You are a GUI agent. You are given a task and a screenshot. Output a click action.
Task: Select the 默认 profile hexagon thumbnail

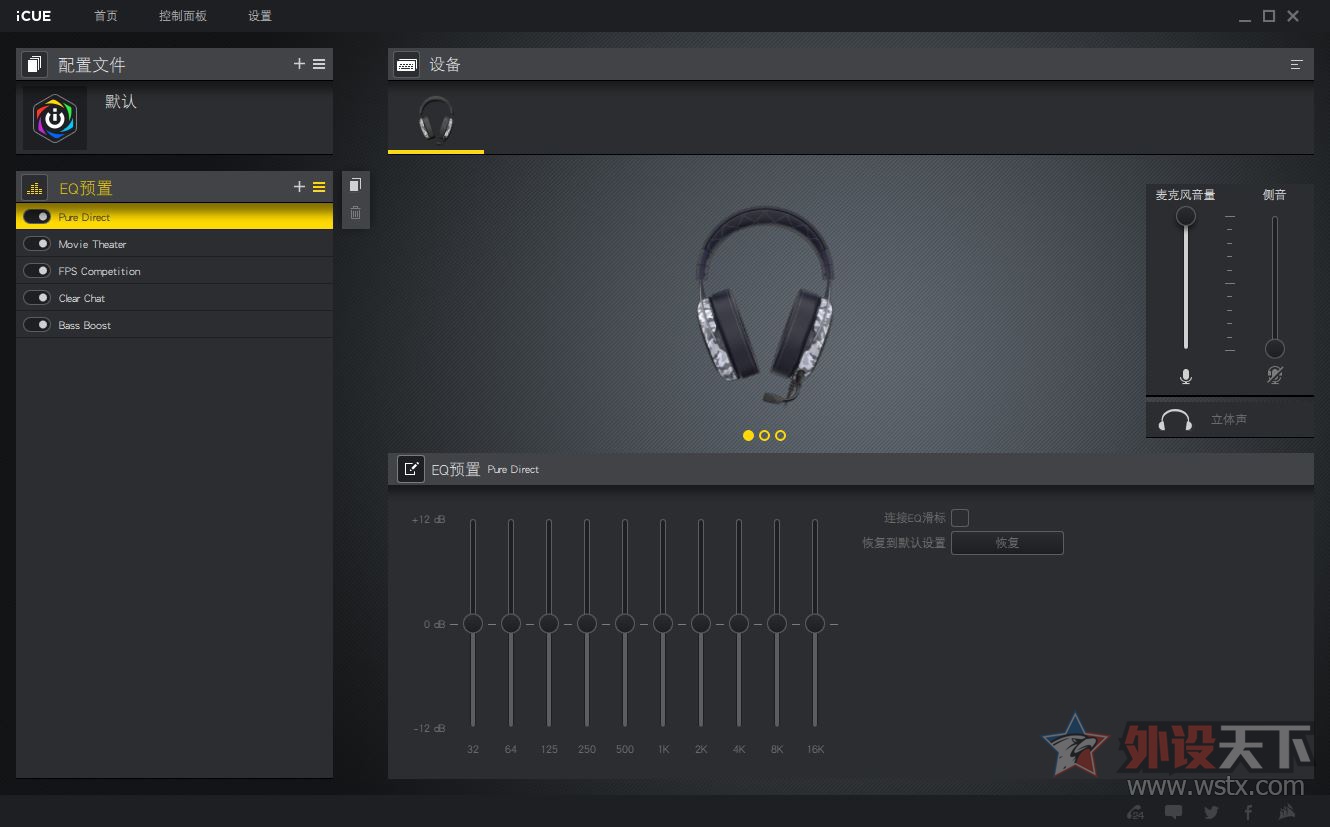tap(55, 118)
